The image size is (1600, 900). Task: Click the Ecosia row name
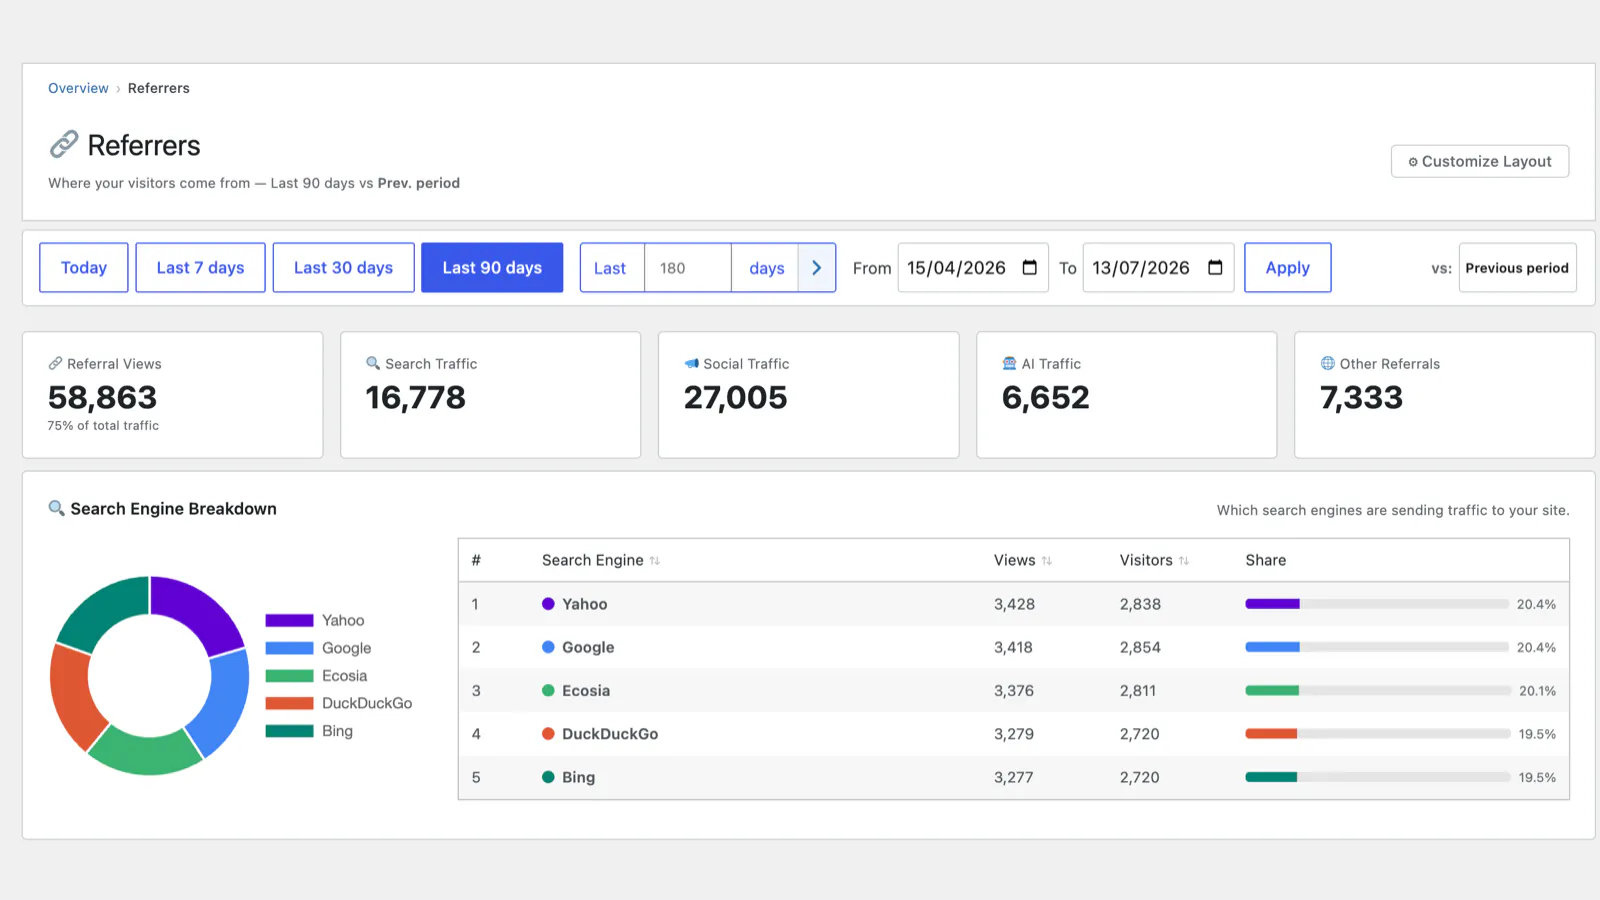[586, 691]
